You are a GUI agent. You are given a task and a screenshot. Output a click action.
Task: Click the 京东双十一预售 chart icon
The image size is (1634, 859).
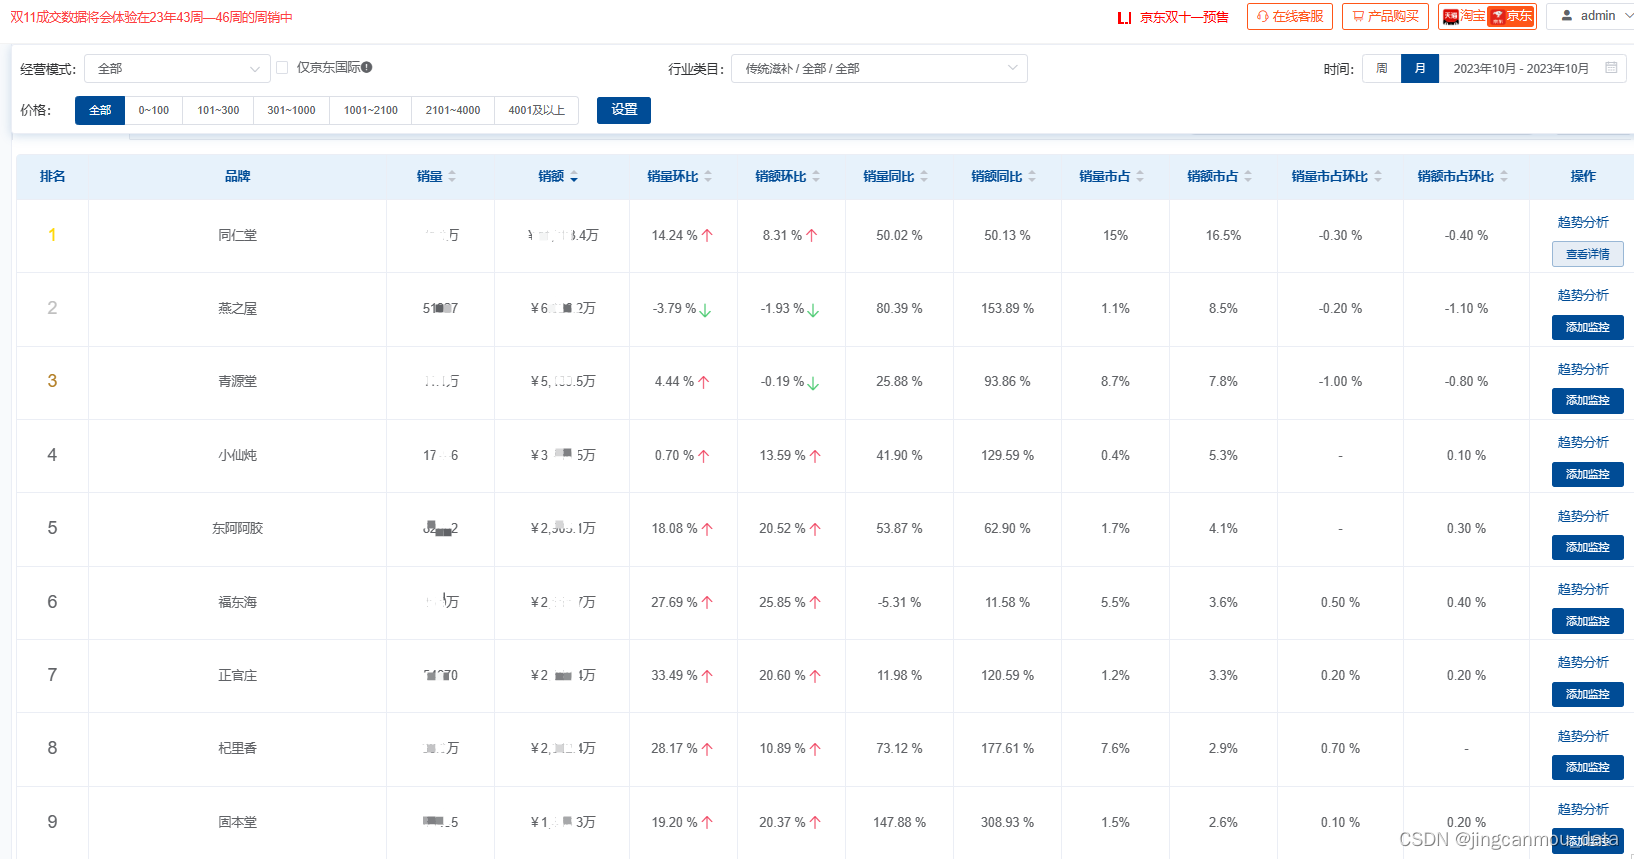pyautogui.click(x=1125, y=18)
